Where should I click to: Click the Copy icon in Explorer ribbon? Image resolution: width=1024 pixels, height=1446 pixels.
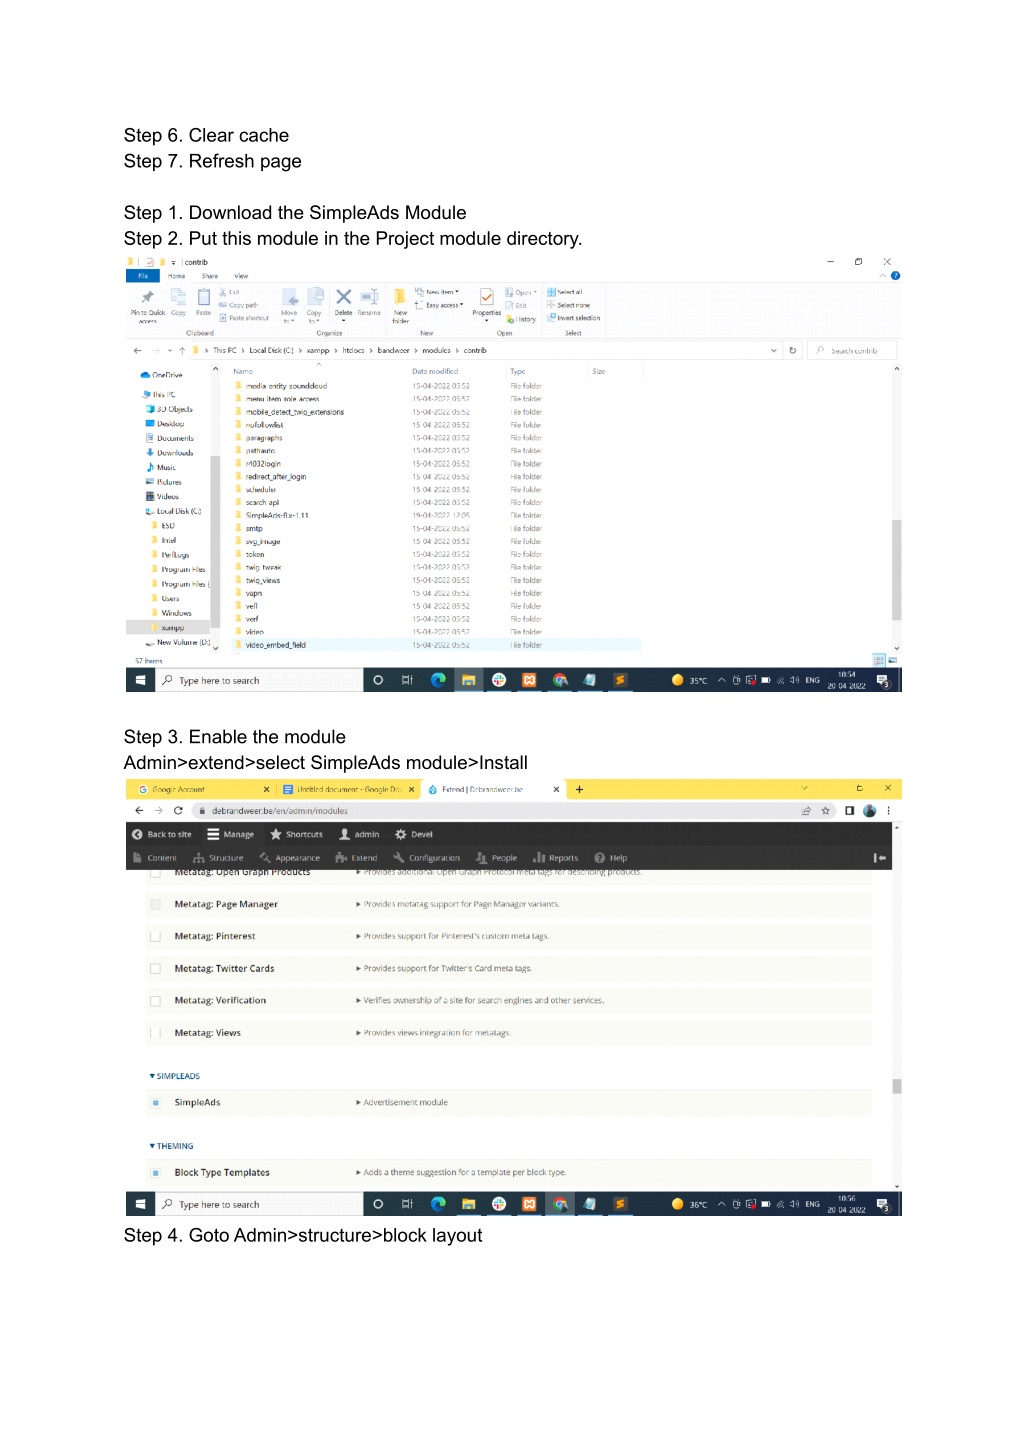[178, 301]
